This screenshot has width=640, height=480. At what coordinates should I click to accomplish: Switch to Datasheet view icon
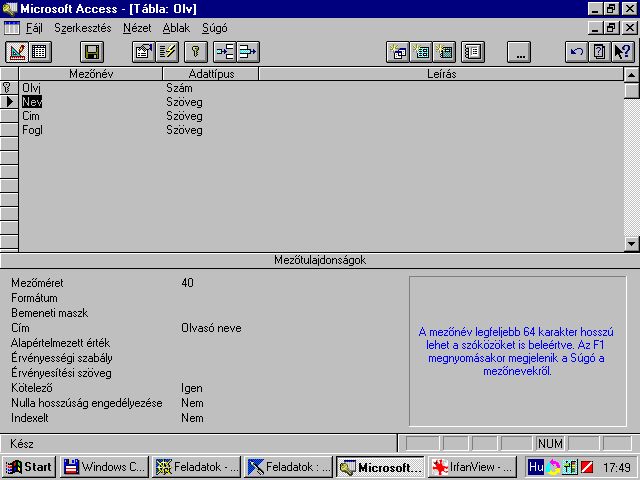coord(40,52)
